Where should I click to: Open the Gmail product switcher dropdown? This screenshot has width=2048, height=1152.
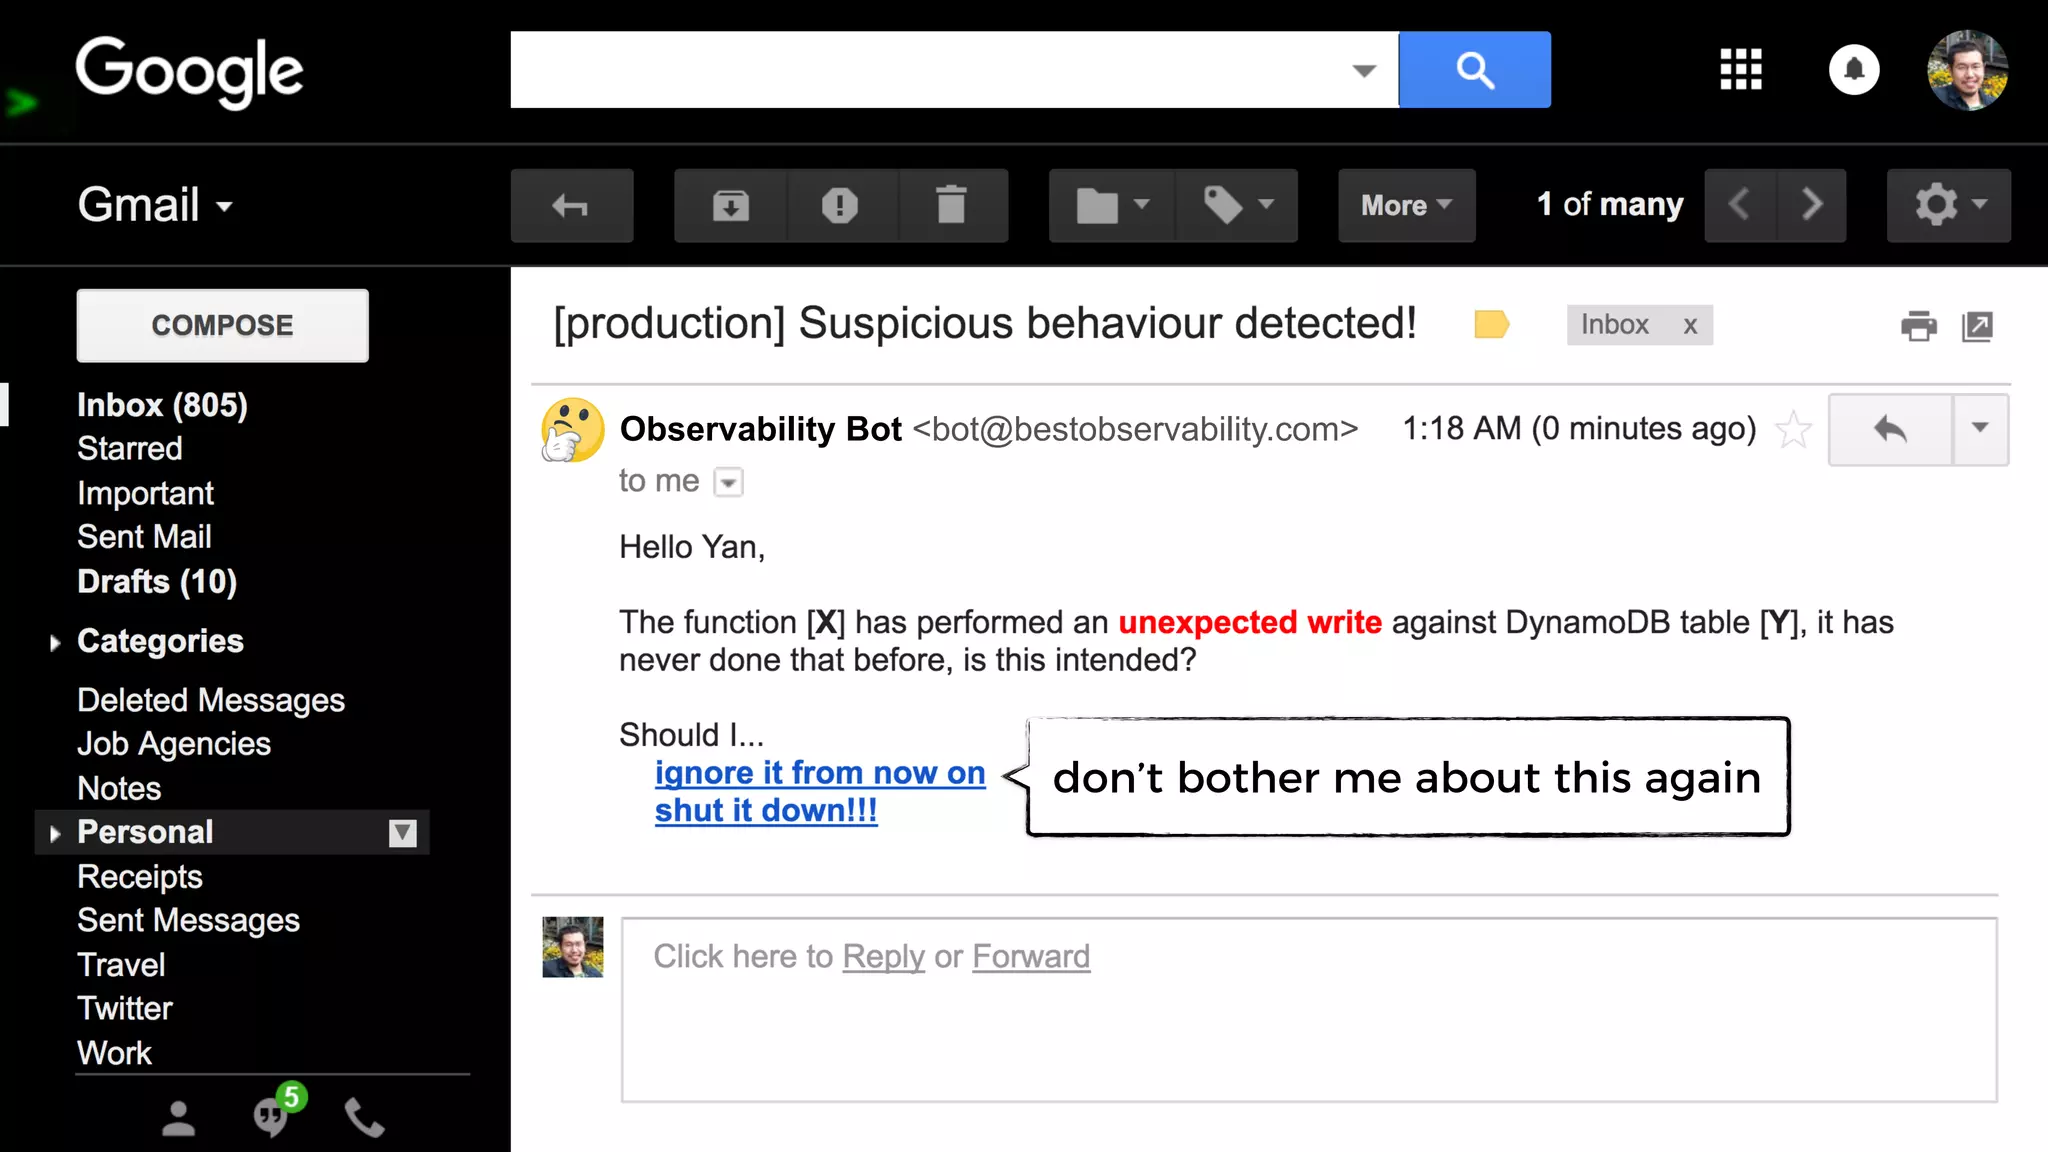tap(156, 205)
